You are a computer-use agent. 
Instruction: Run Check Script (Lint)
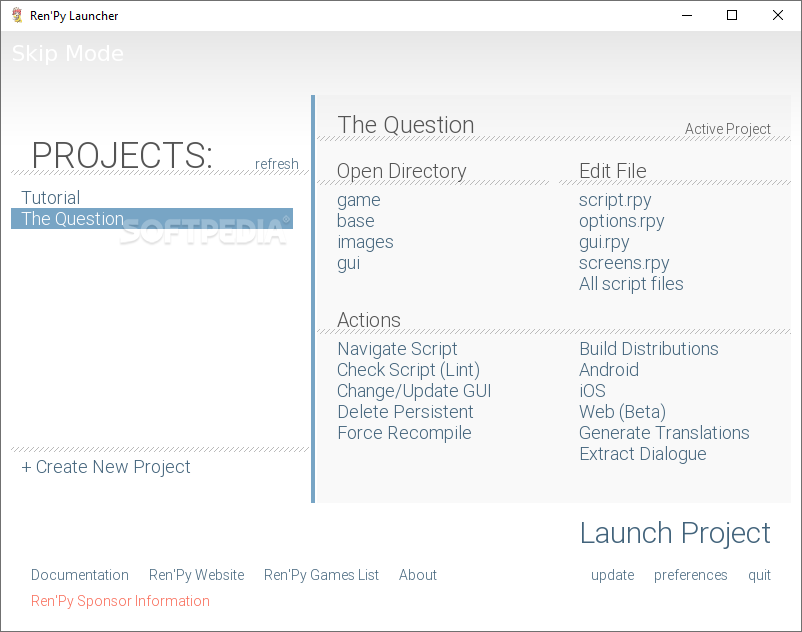click(x=408, y=370)
